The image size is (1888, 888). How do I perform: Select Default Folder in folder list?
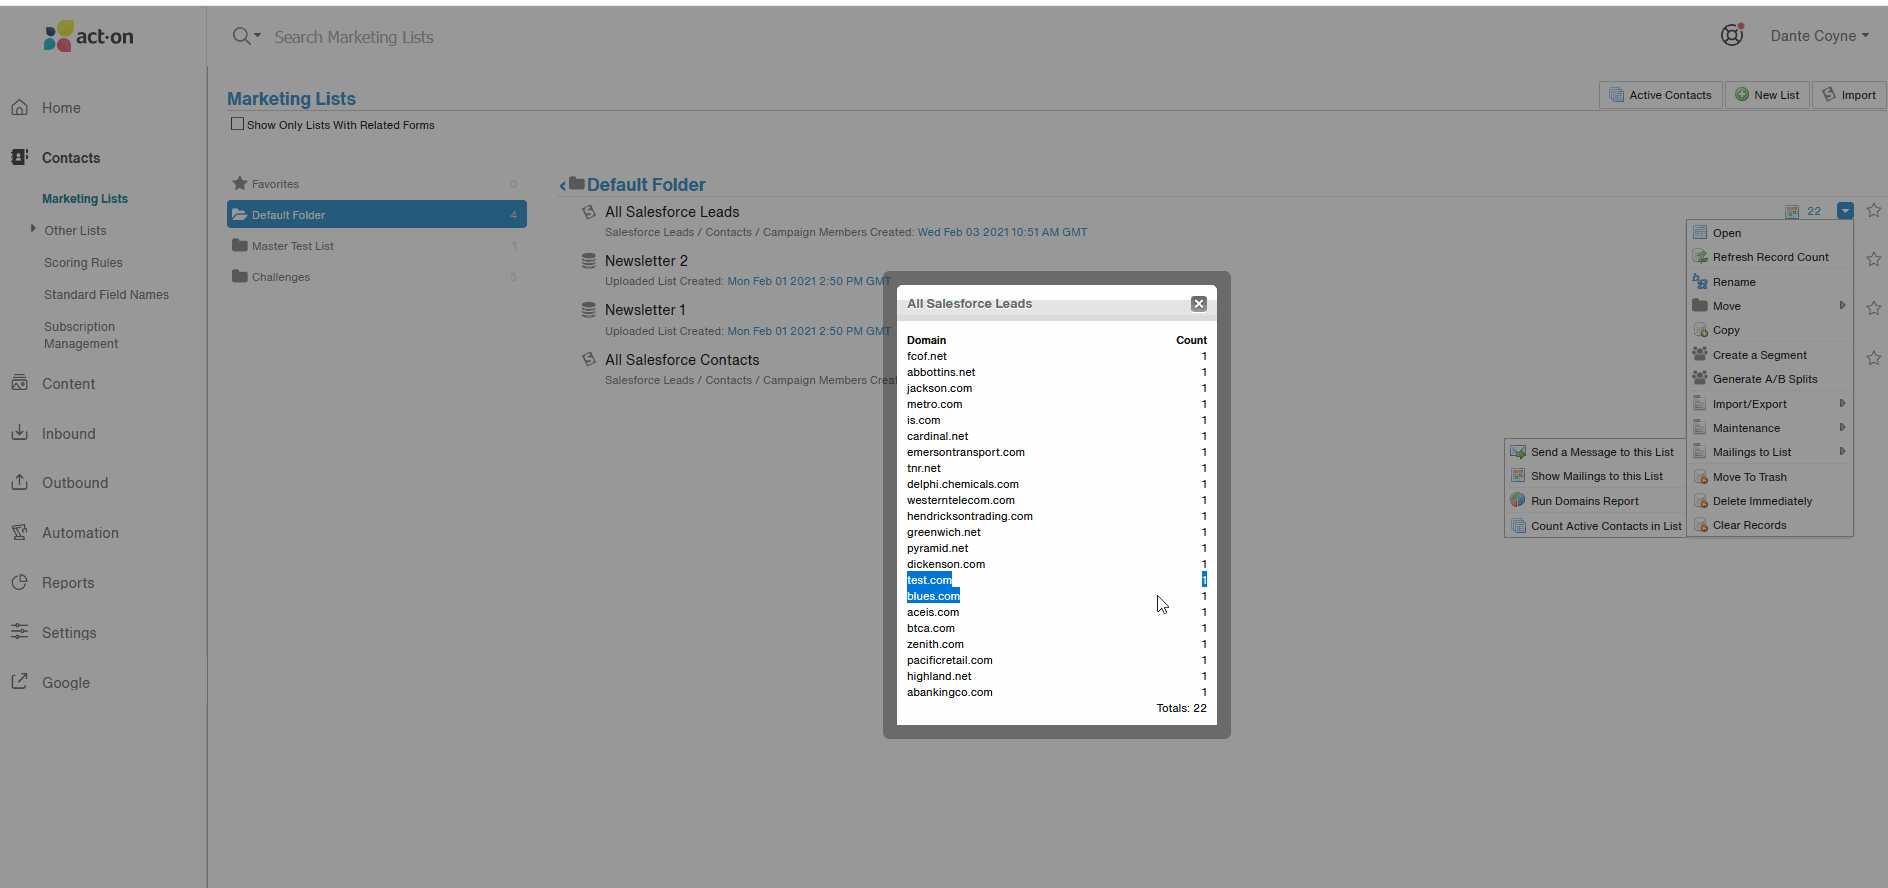(377, 214)
